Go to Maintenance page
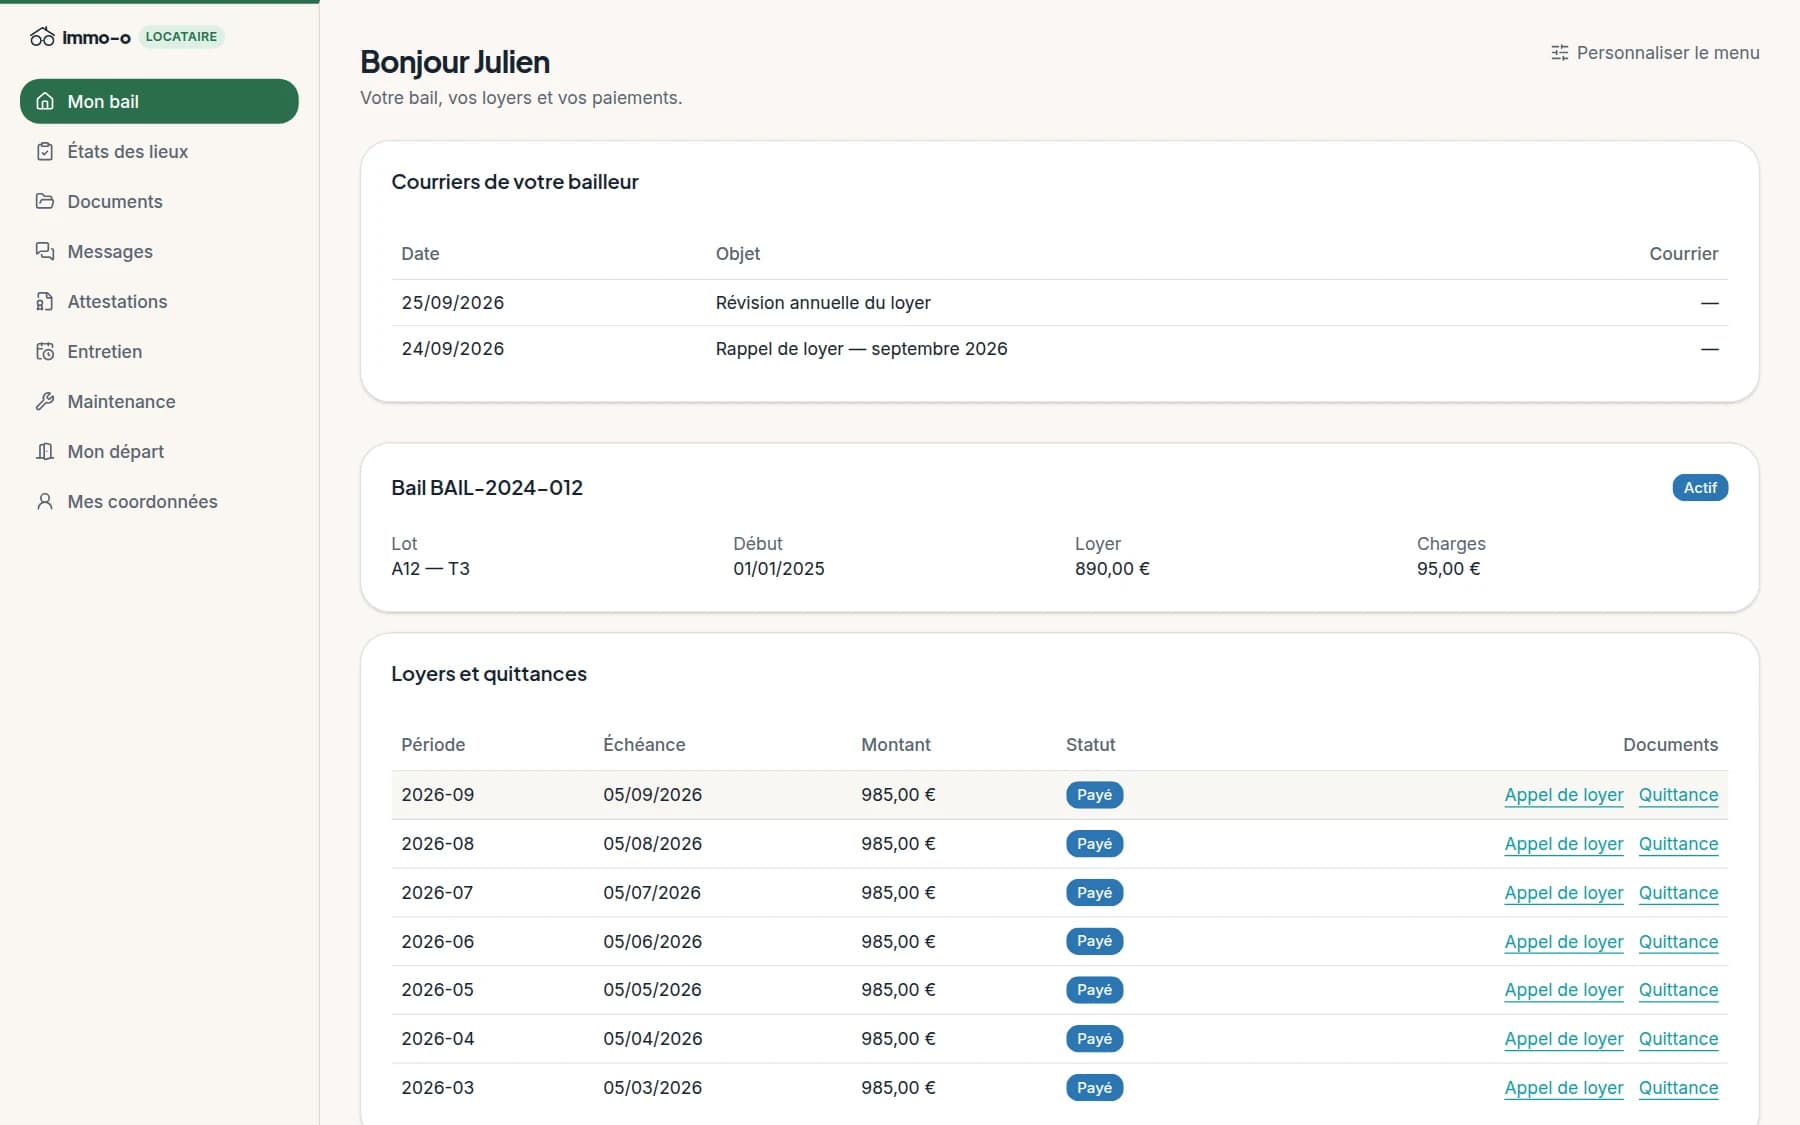The width and height of the screenshot is (1800, 1125). [159, 401]
